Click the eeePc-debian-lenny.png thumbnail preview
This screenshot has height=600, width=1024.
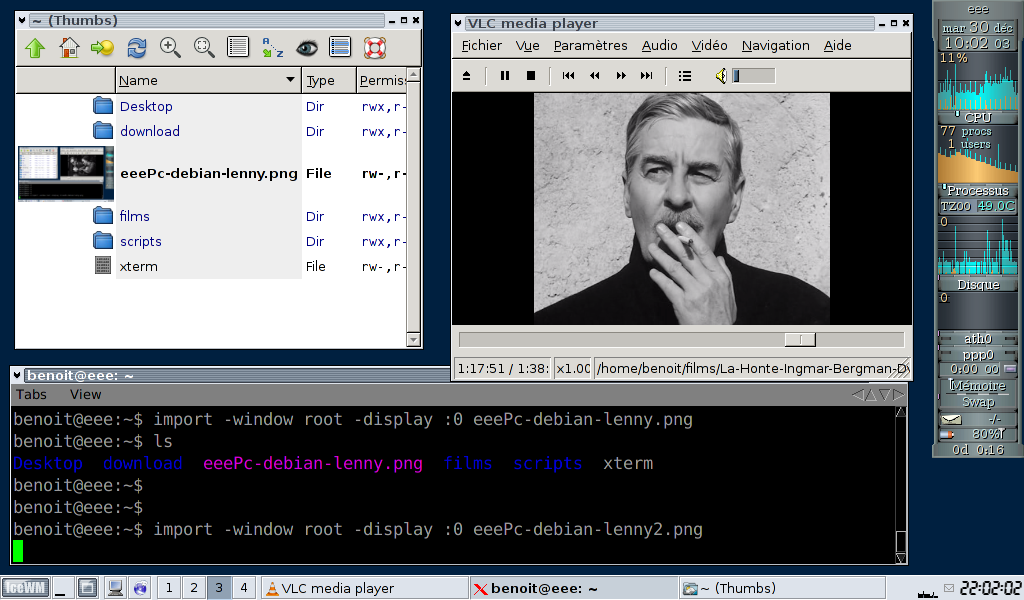pos(66,174)
